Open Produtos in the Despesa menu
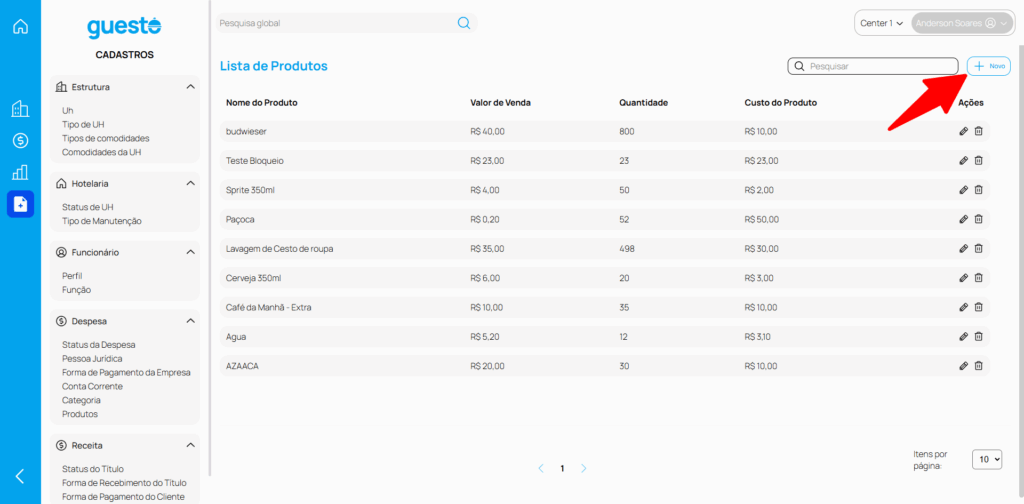1024x504 pixels. click(x=80, y=414)
